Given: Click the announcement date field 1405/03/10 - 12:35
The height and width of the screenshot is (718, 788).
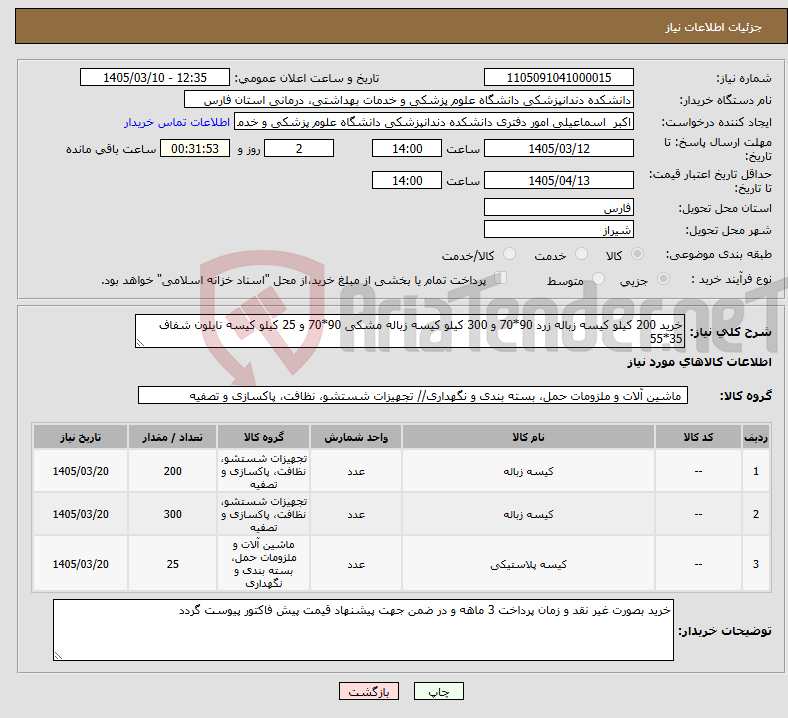Looking at the screenshot, I should tap(155, 77).
